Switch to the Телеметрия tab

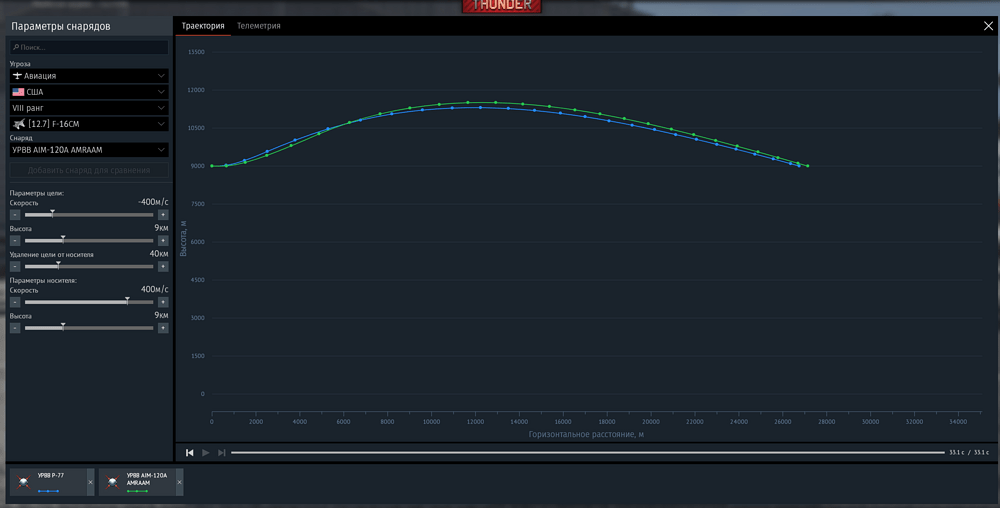258,26
